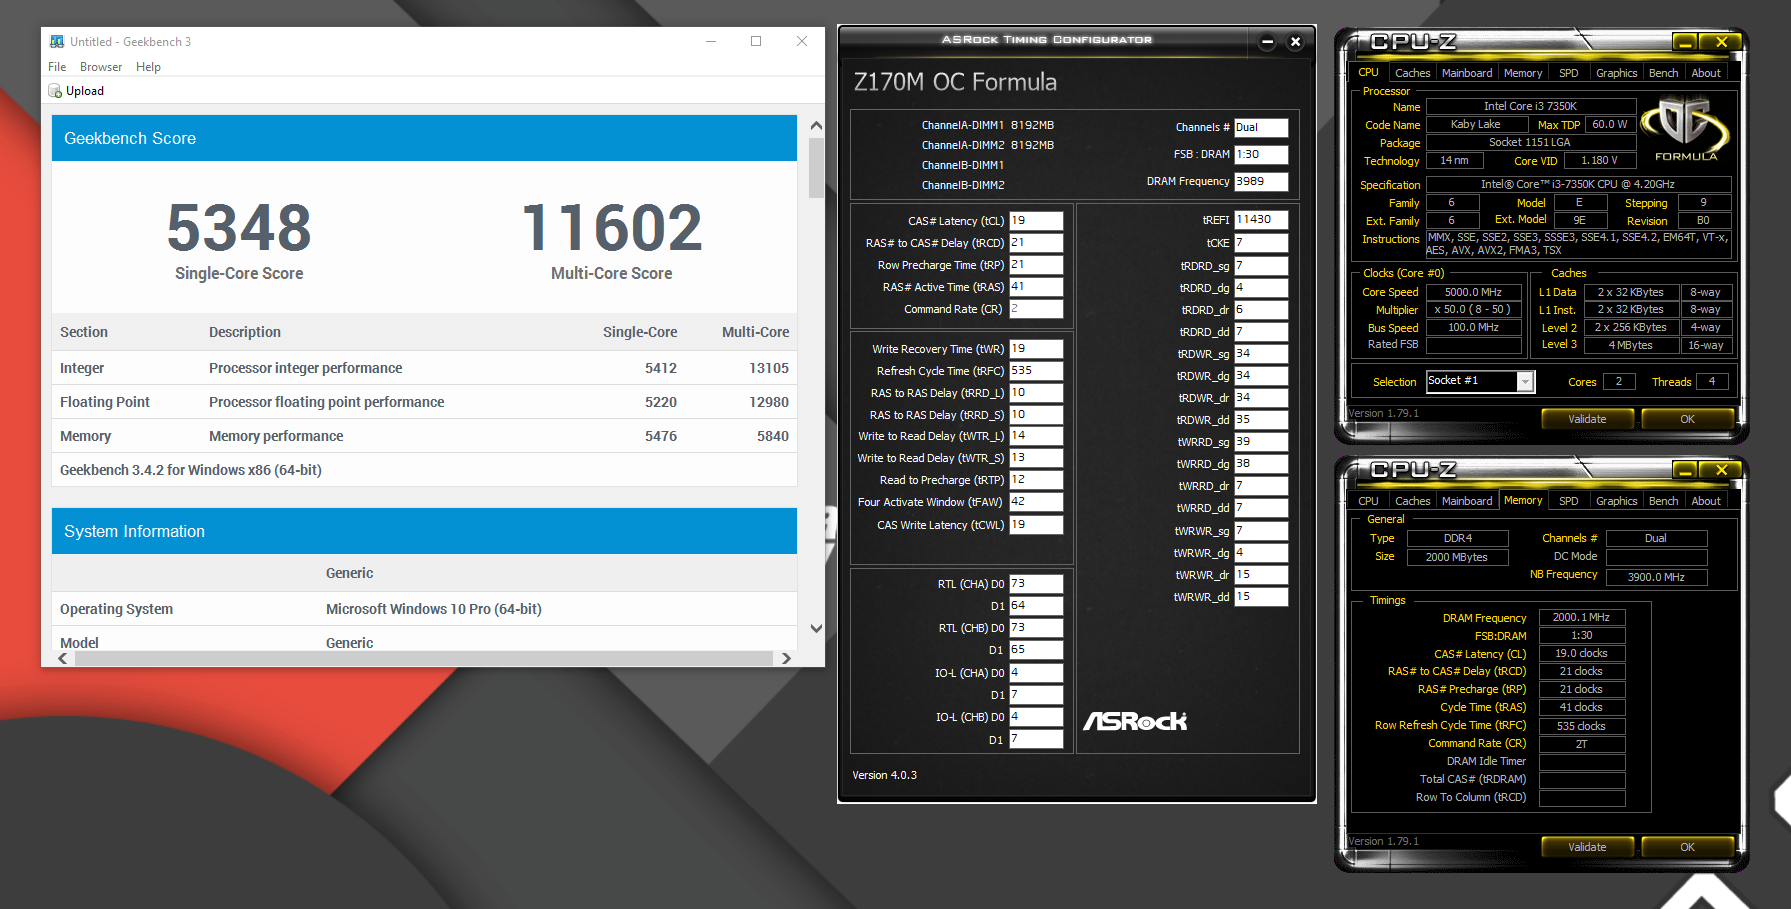
Task: Open the Browser menu in Geekbench
Action: pos(101,67)
